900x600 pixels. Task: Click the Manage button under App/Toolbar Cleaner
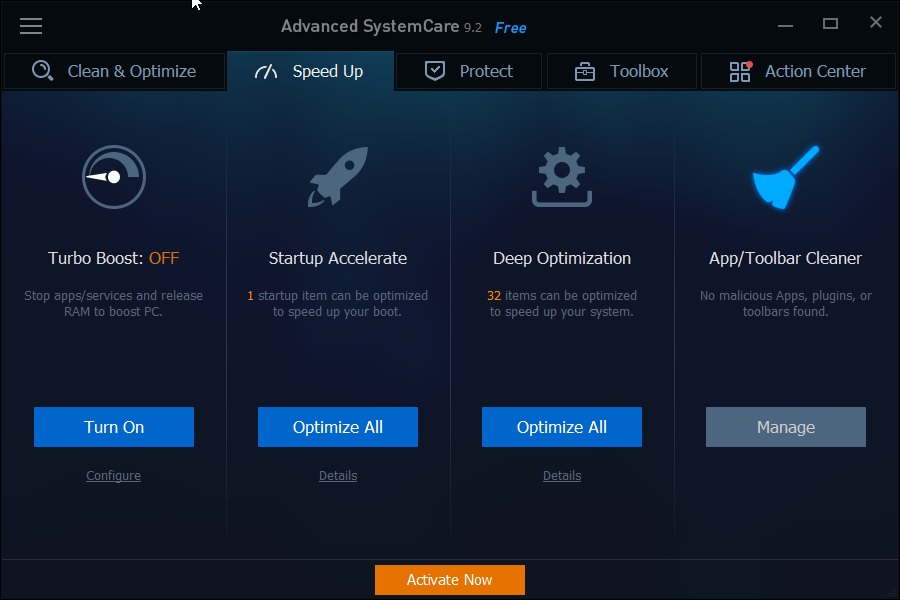(785, 427)
